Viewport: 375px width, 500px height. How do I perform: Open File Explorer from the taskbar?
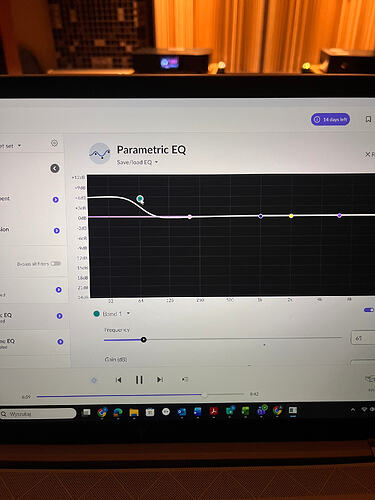134,413
